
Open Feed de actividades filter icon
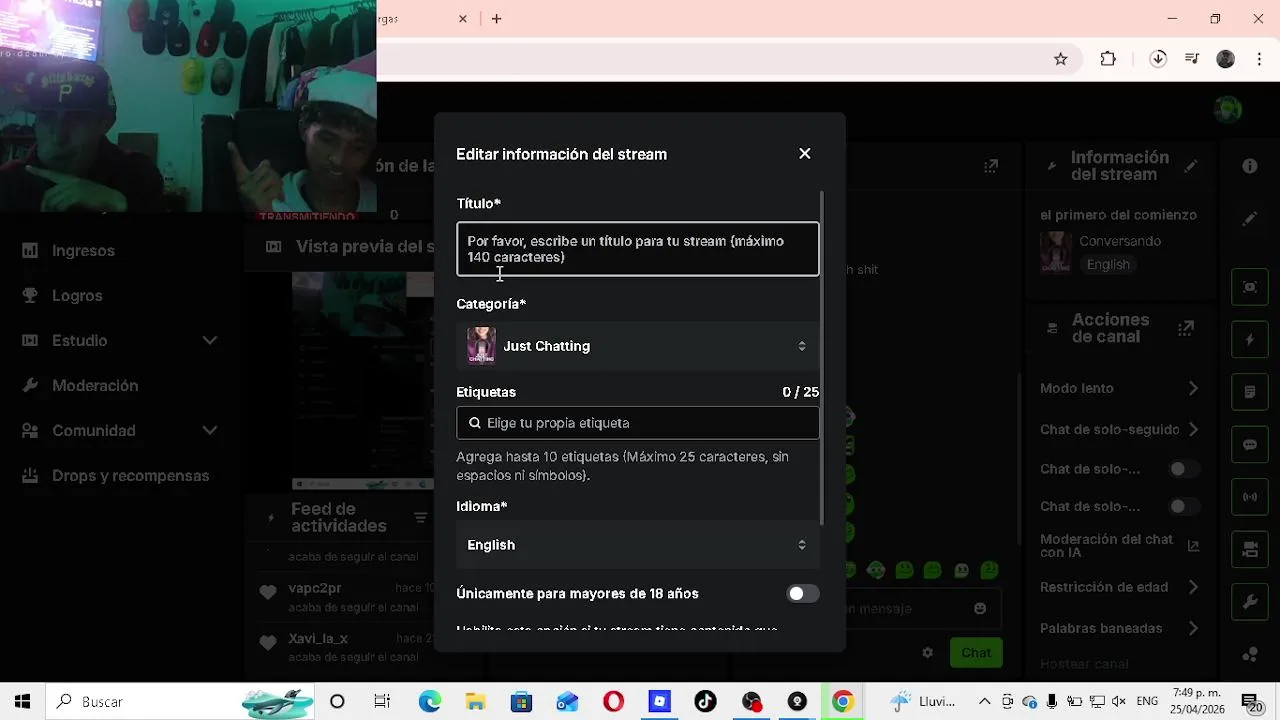pyautogui.click(x=421, y=518)
